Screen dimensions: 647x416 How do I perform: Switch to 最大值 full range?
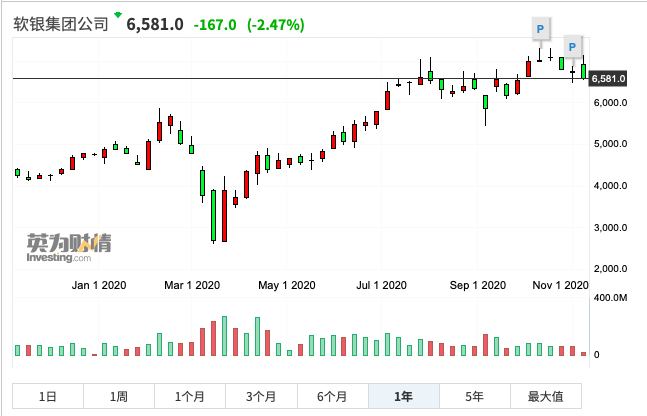click(x=546, y=396)
